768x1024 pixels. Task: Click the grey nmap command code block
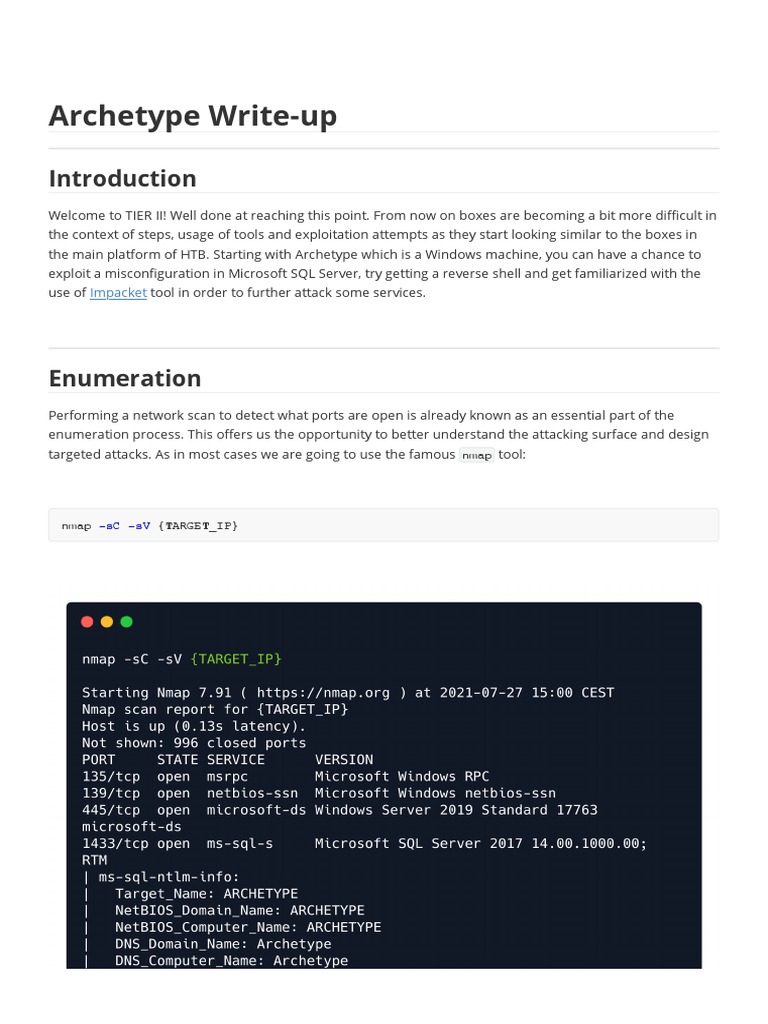coord(383,525)
